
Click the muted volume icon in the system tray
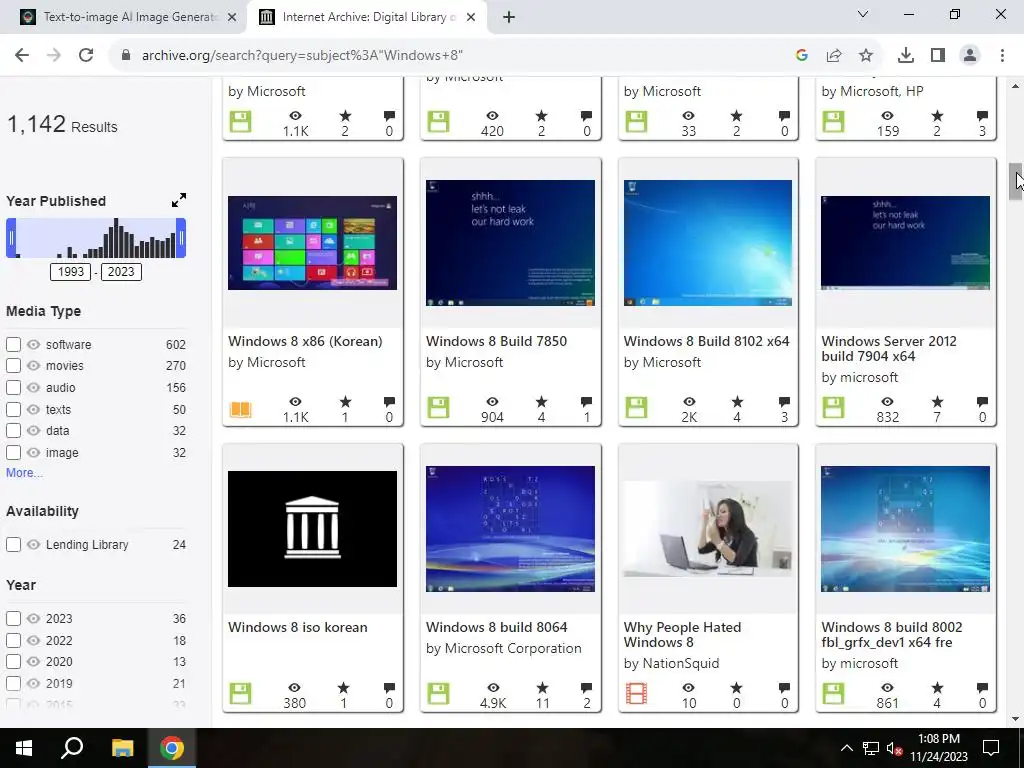tap(894, 749)
